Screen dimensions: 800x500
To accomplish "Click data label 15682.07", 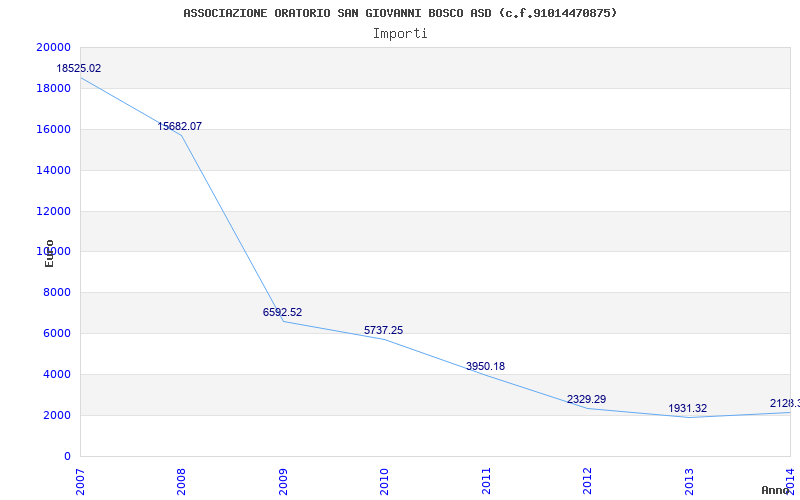I will [x=180, y=127].
